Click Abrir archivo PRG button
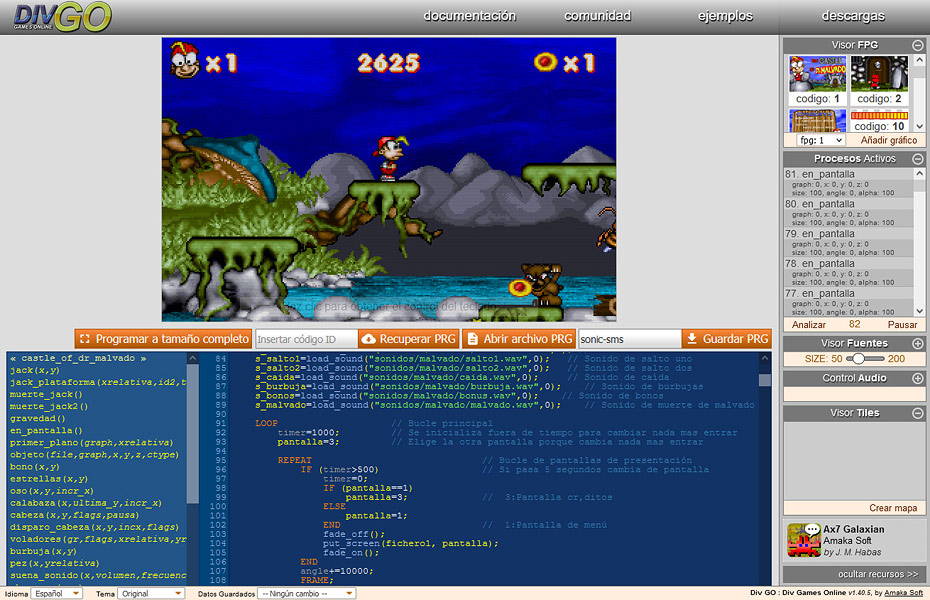The width and height of the screenshot is (930, 600). coord(519,339)
